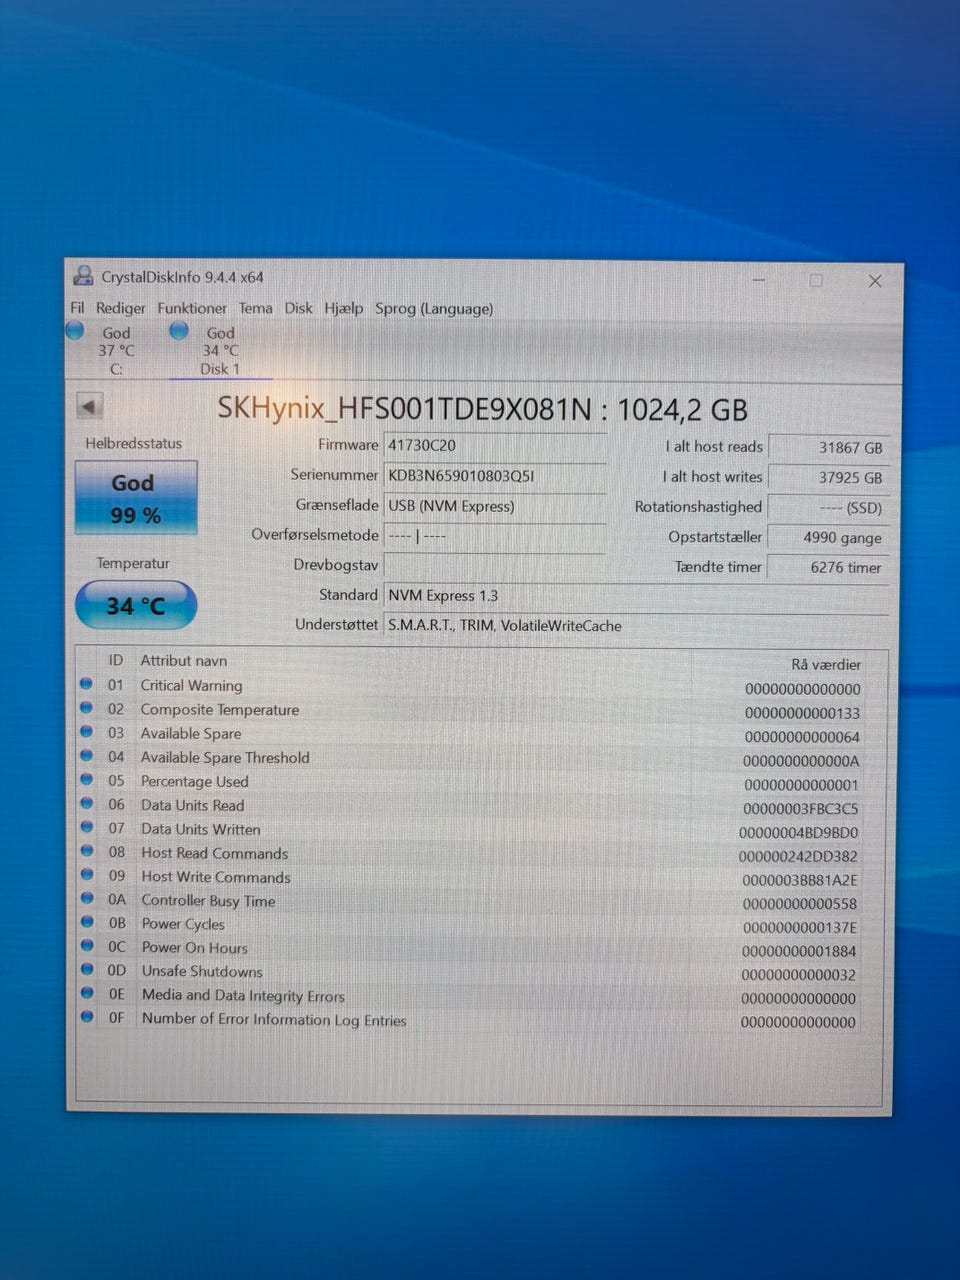Screen dimensions: 960x1280
Task: Click status dot for Unsafe Shutdowns
Action: point(87,969)
